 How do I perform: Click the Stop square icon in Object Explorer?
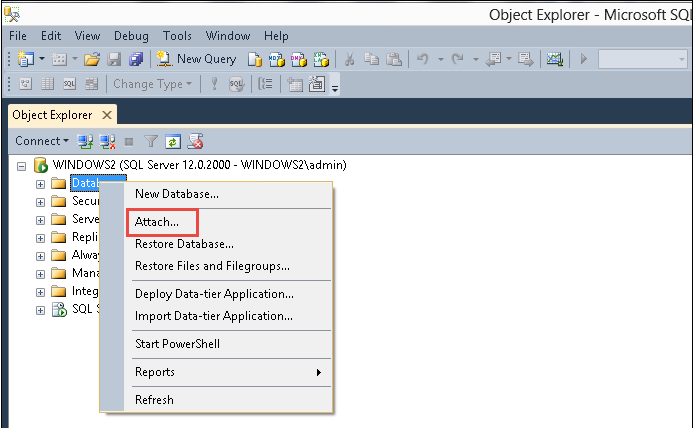pos(129,142)
